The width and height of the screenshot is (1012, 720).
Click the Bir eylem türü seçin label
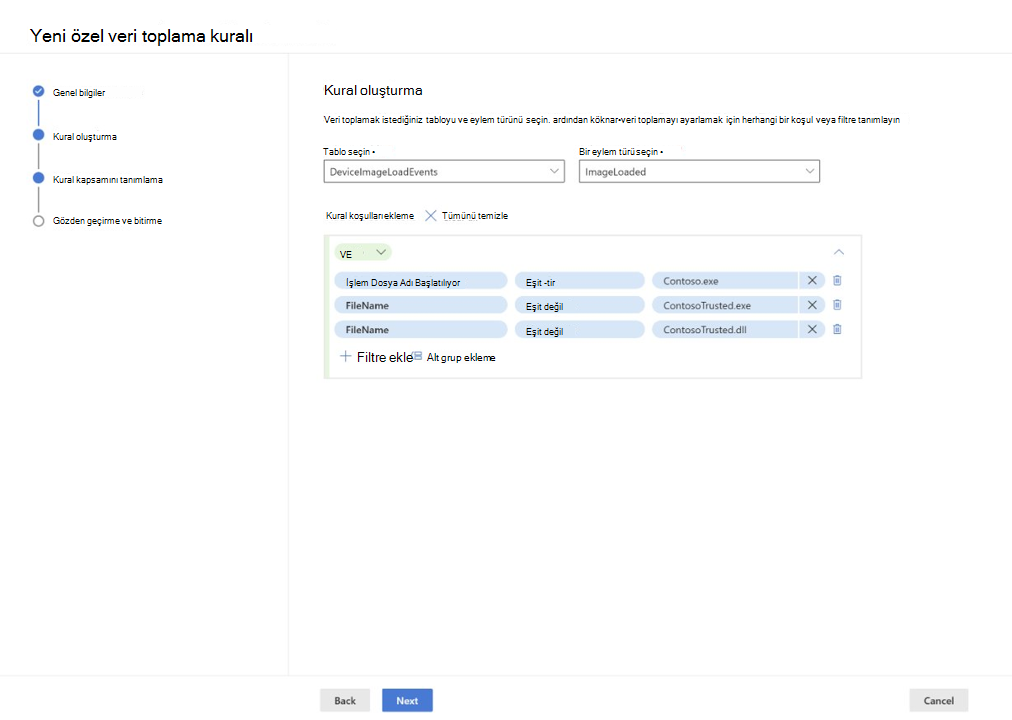coord(620,152)
